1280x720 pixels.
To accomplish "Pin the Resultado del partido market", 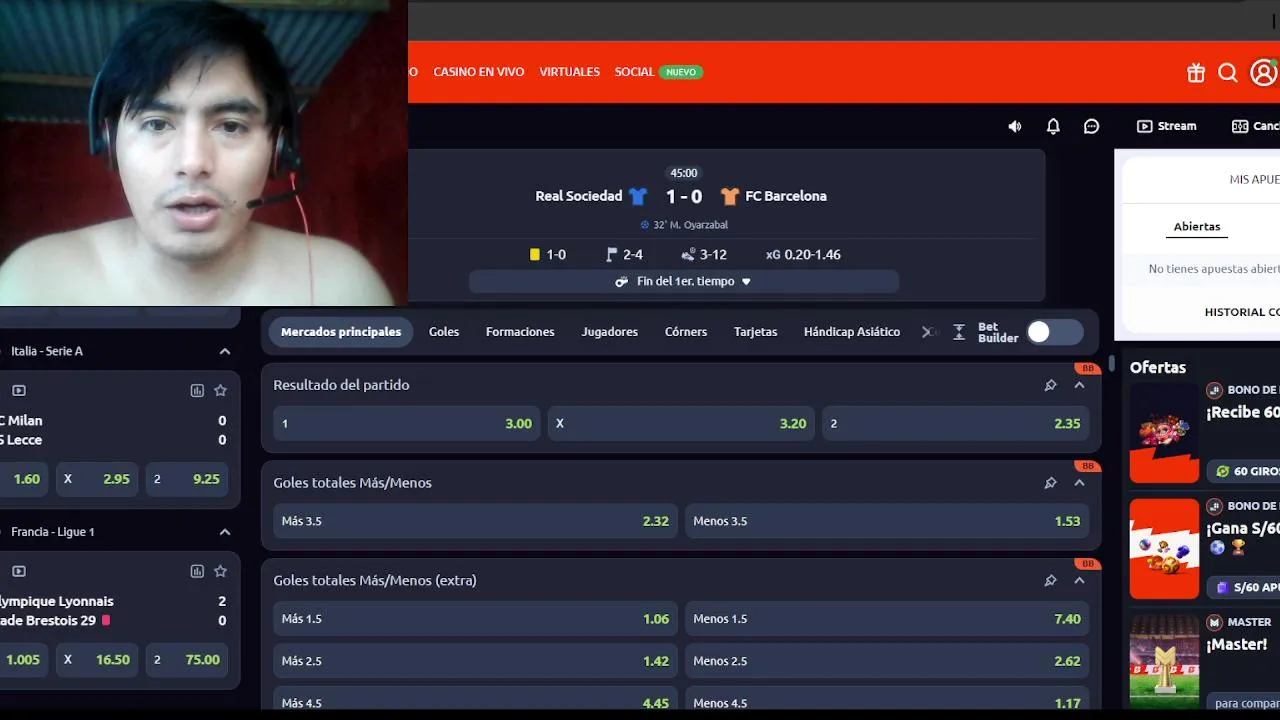I will 1050,385.
